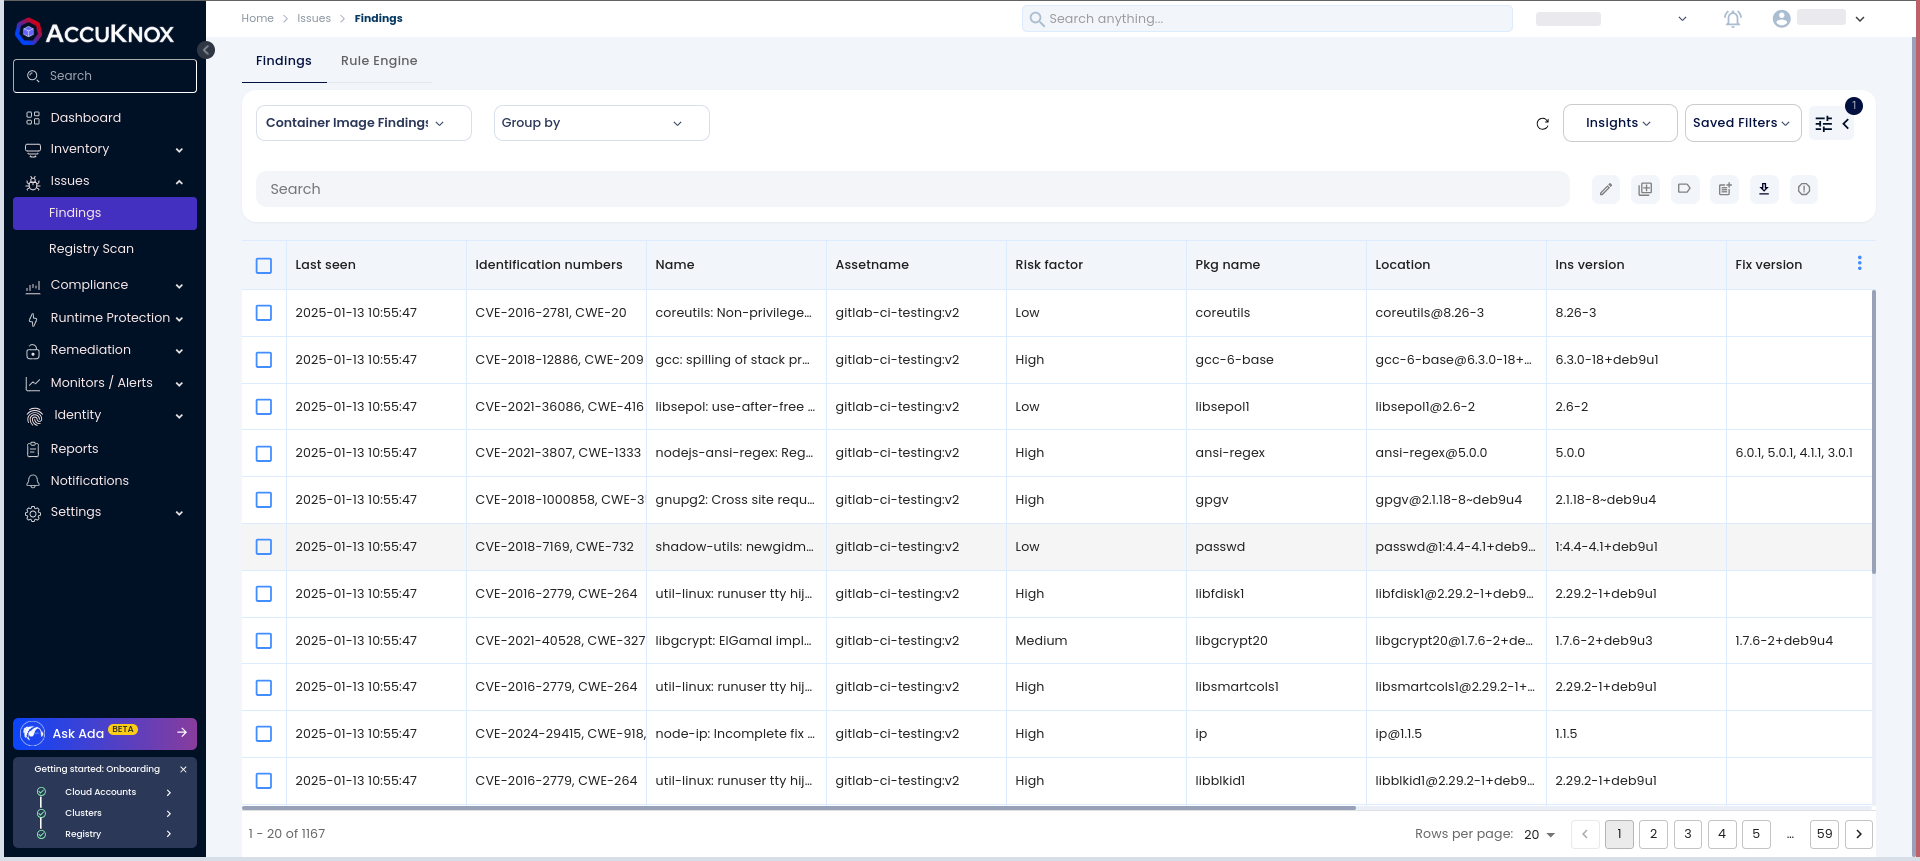Viewport: 1920px width, 861px height.
Task: Select the Findings tab
Action: tap(284, 61)
